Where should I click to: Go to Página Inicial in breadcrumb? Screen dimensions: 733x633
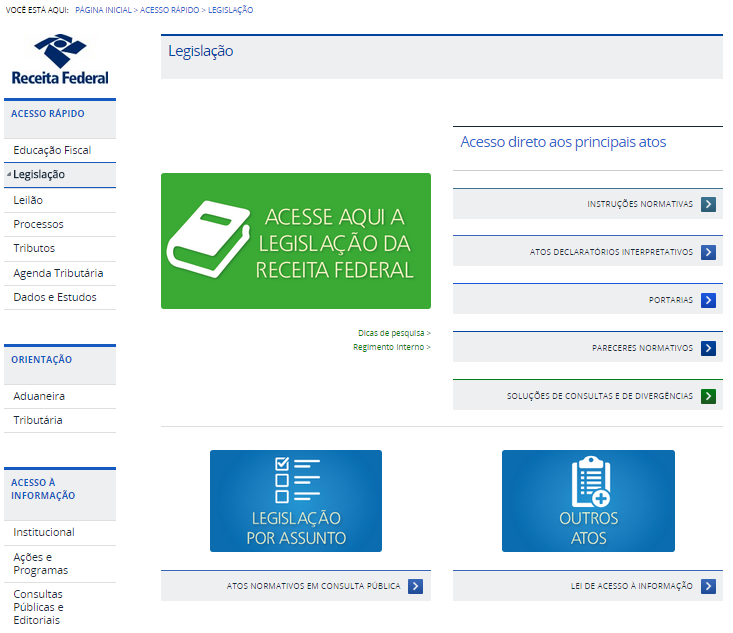click(x=103, y=10)
